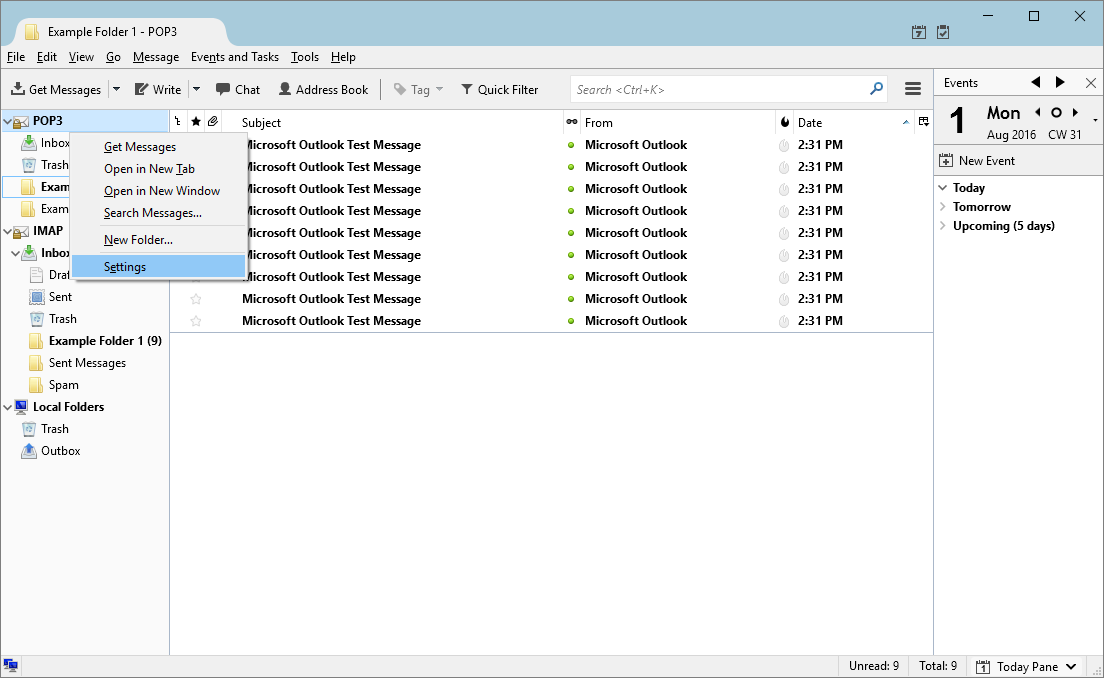Click in the Search input field
This screenshot has width=1104, height=678.
(720, 89)
